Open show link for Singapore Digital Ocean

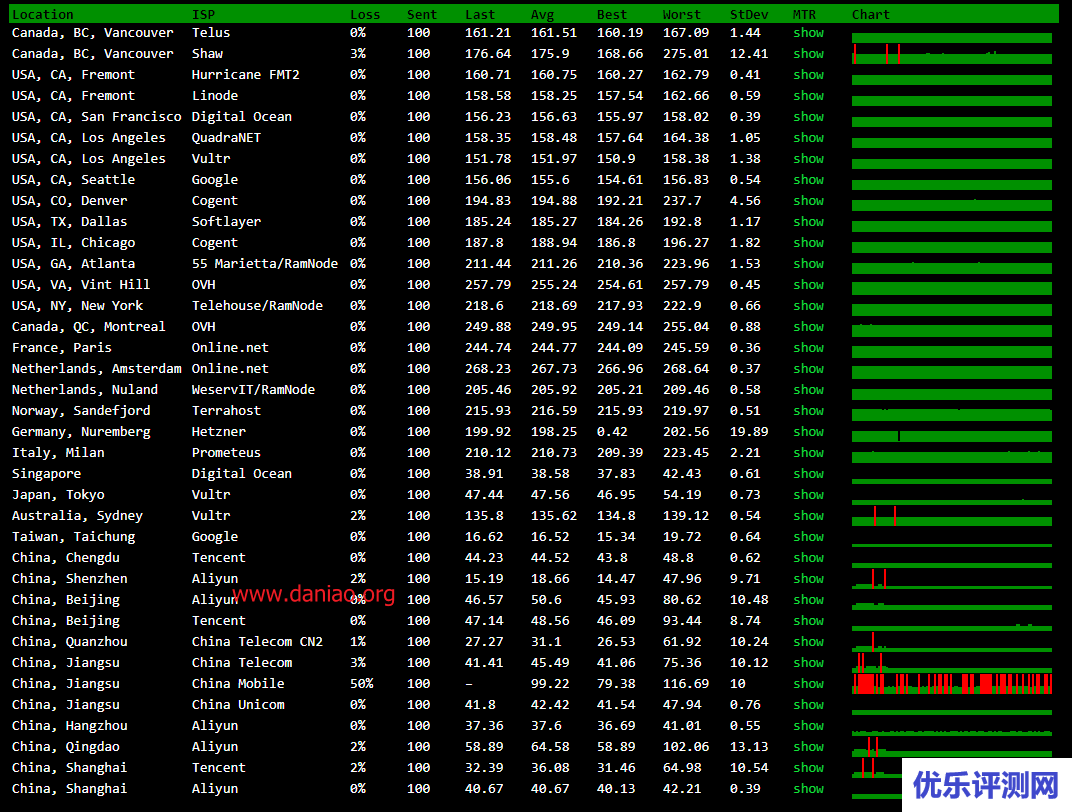click(x=808, y=474)
